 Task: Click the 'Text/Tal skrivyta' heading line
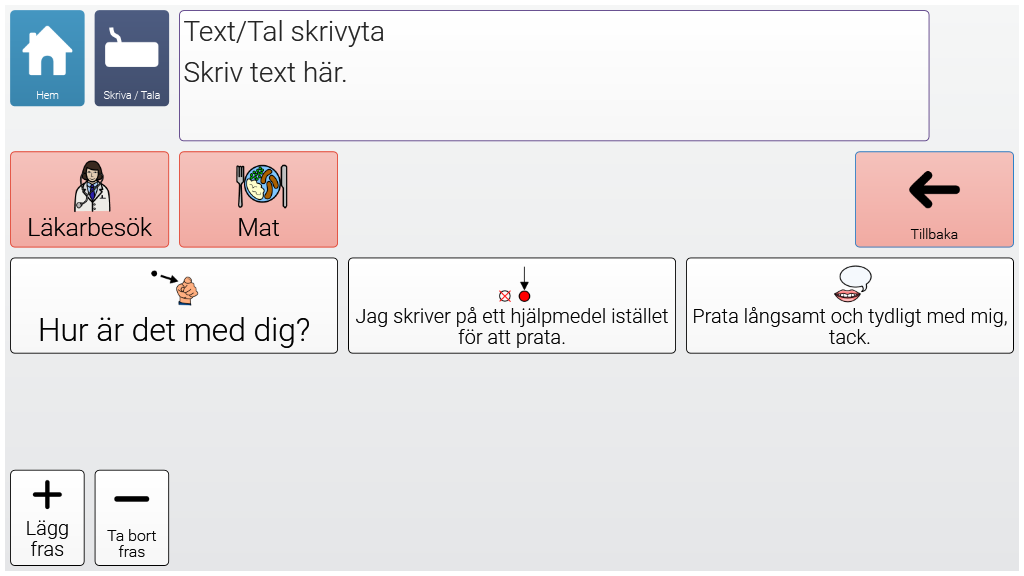284,32
